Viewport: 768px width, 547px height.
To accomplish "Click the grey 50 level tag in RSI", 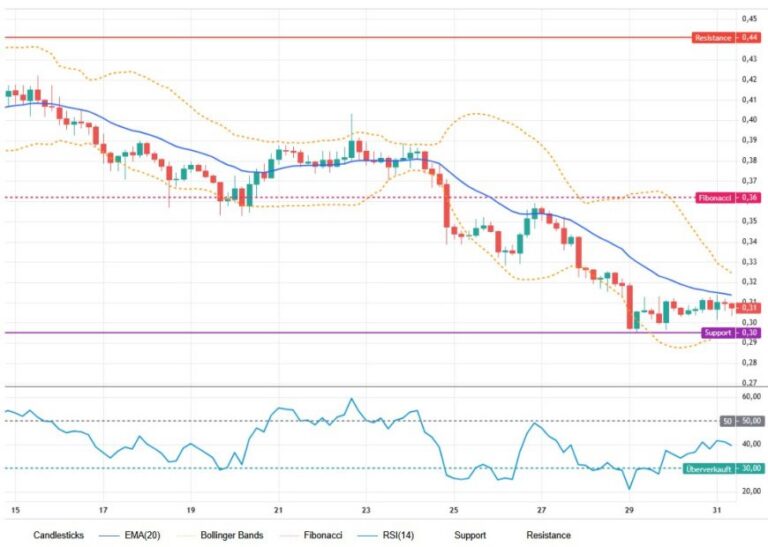I will tap(742, 421).
